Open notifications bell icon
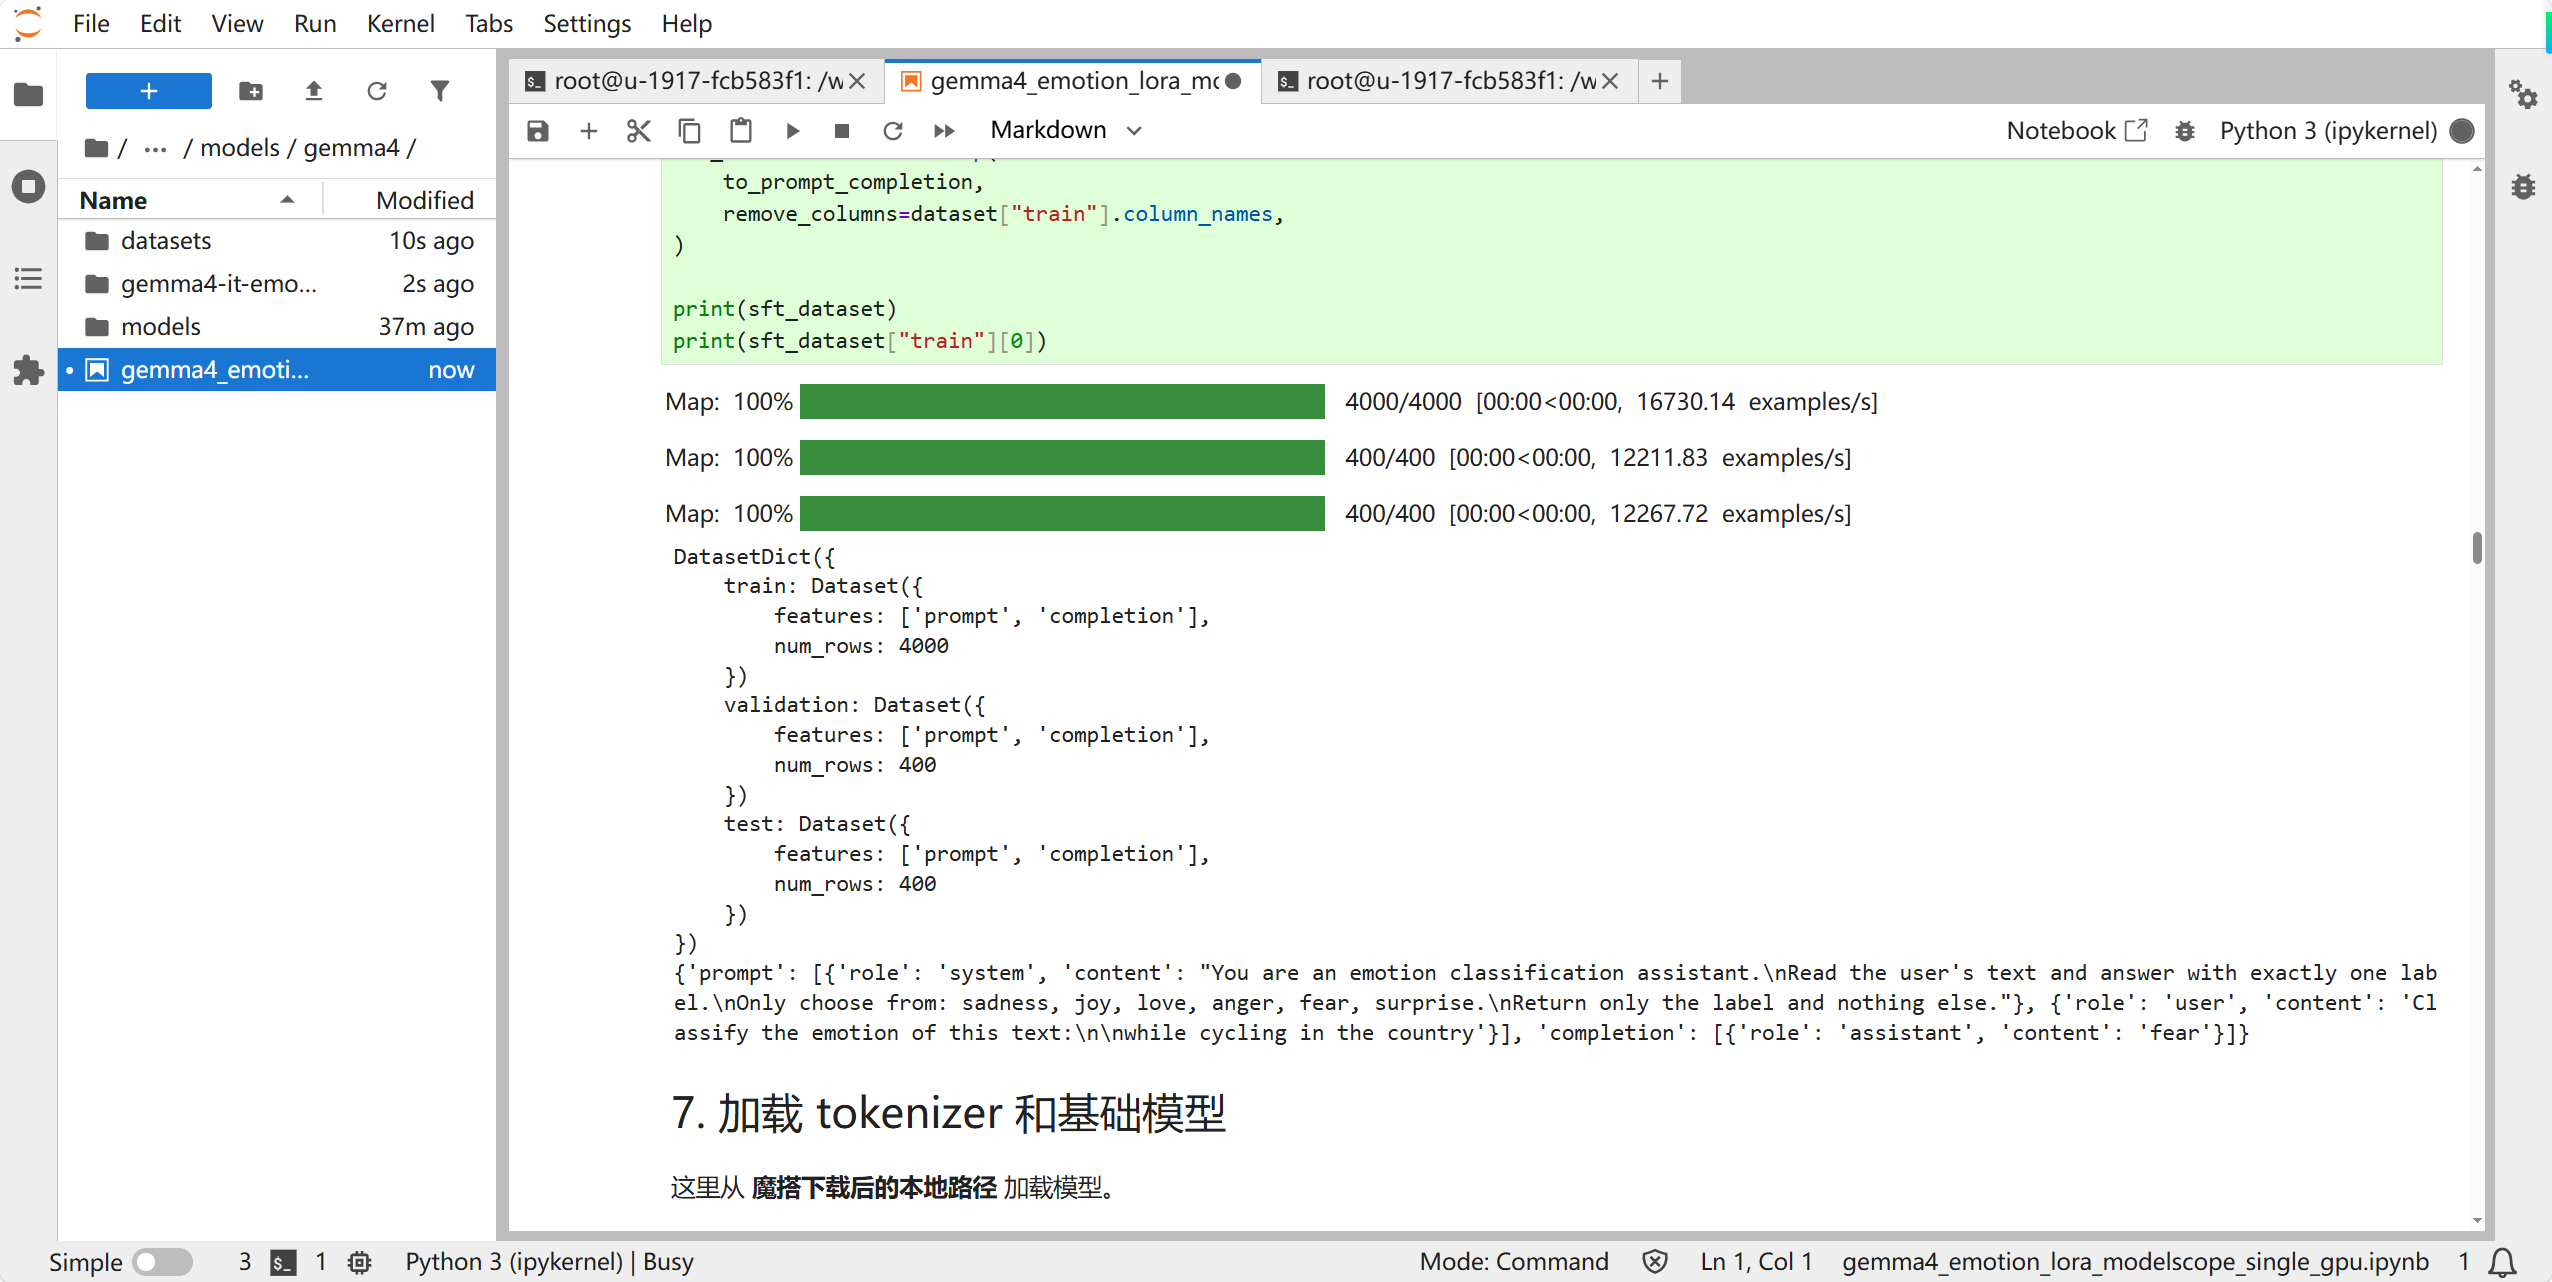Viewport: 2552px width, 1282px height. click(2503, 1262)
